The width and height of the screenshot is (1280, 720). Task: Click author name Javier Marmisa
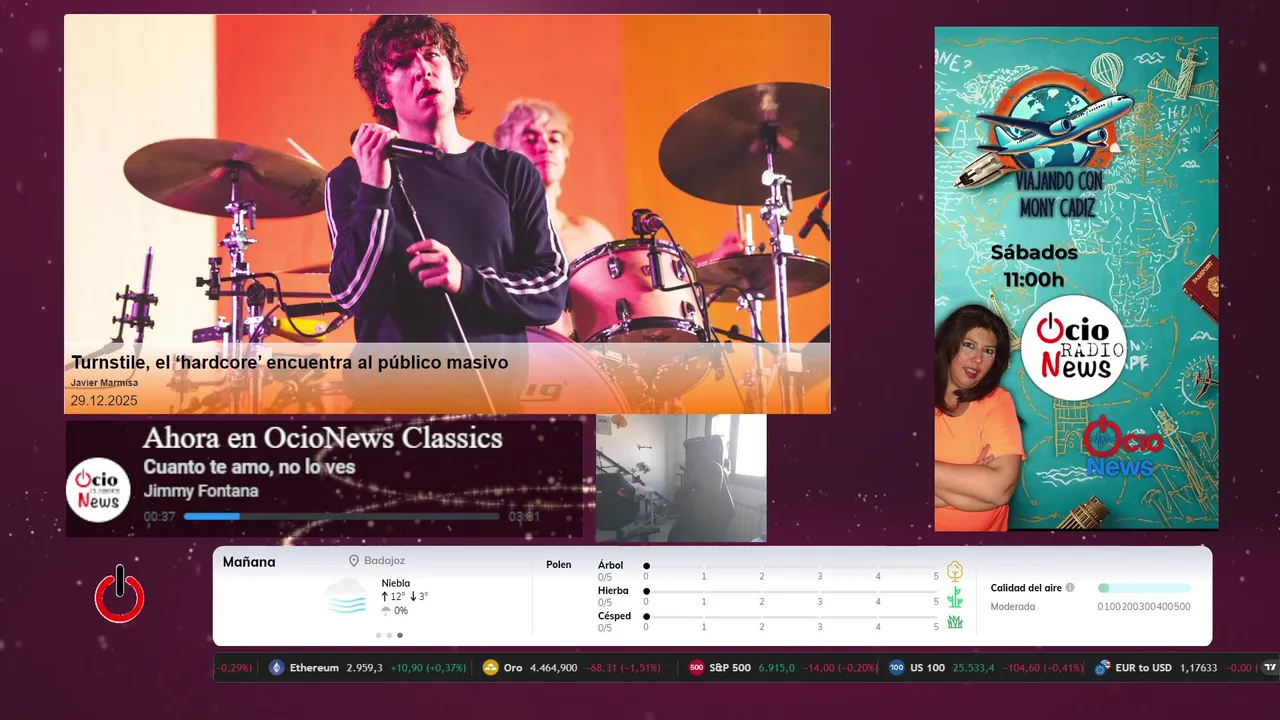point(104,383)
